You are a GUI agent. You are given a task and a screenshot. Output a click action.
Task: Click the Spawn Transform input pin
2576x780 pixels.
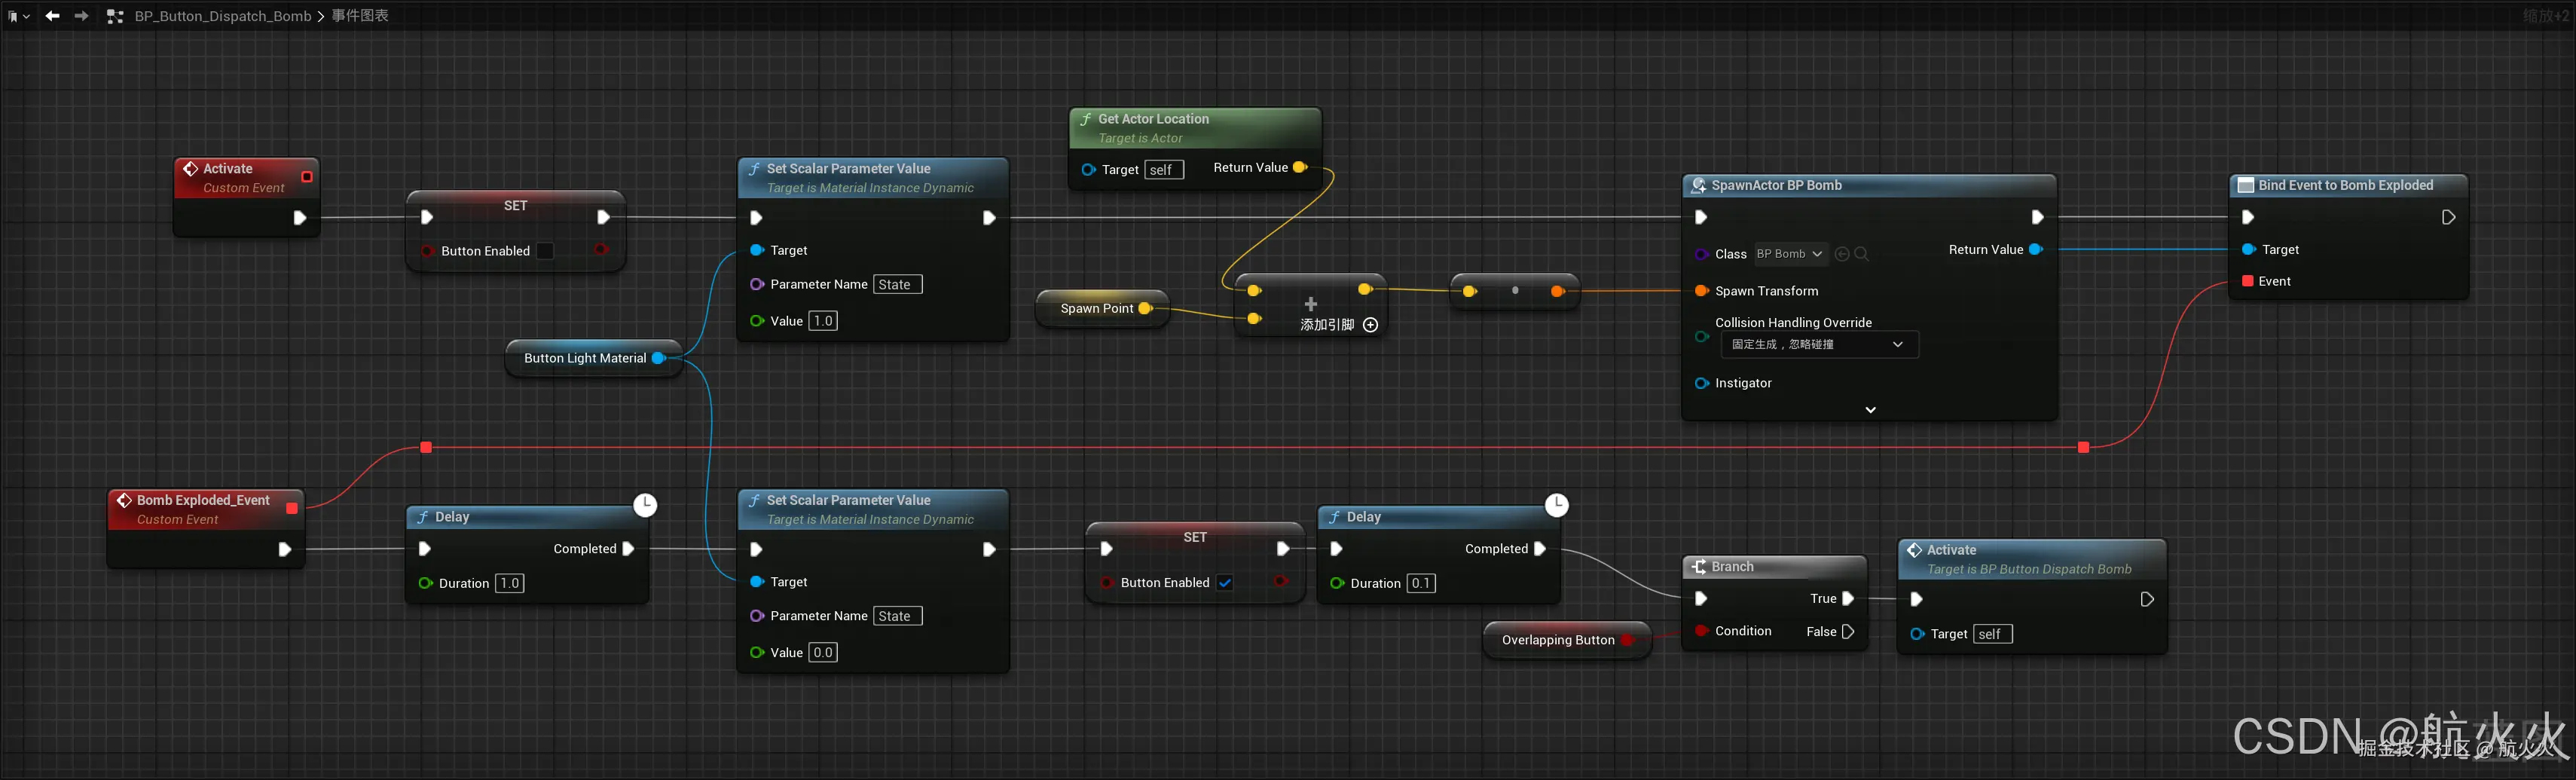pos(1701,291)
